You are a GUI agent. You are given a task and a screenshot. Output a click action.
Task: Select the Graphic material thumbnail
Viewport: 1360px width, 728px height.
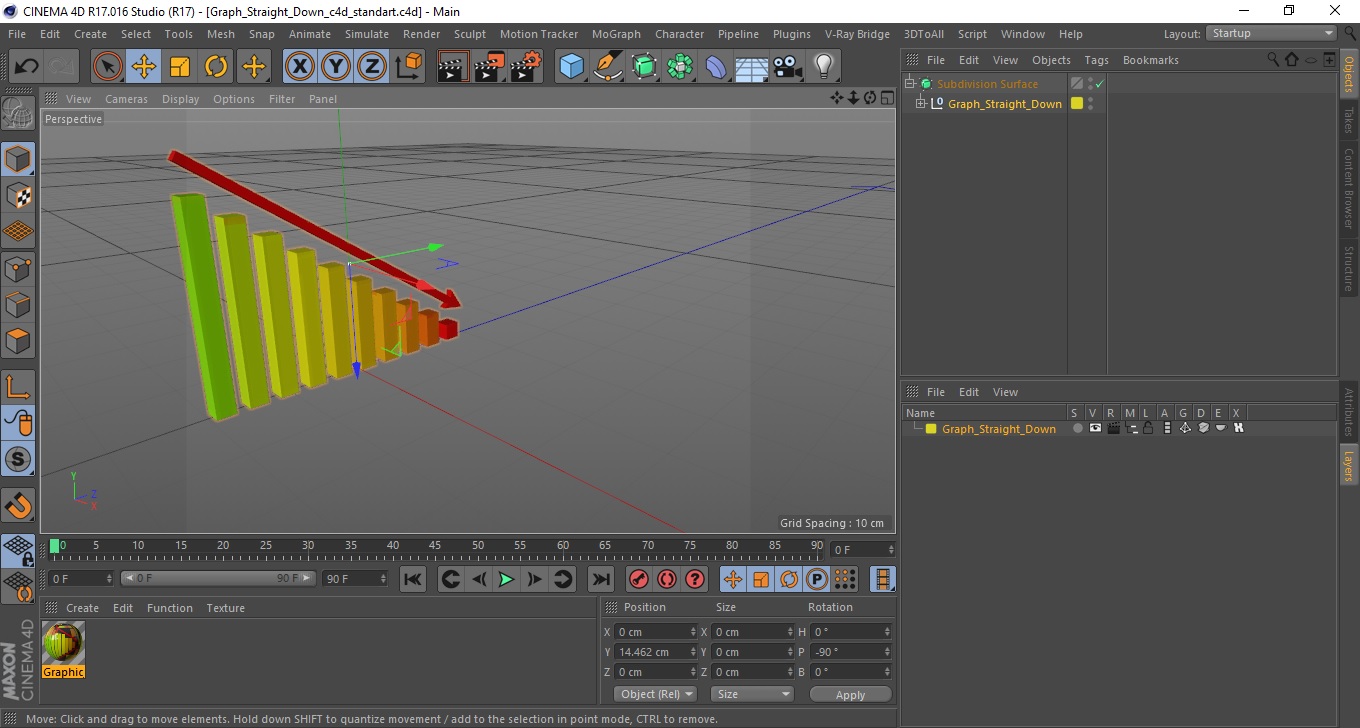63,643
